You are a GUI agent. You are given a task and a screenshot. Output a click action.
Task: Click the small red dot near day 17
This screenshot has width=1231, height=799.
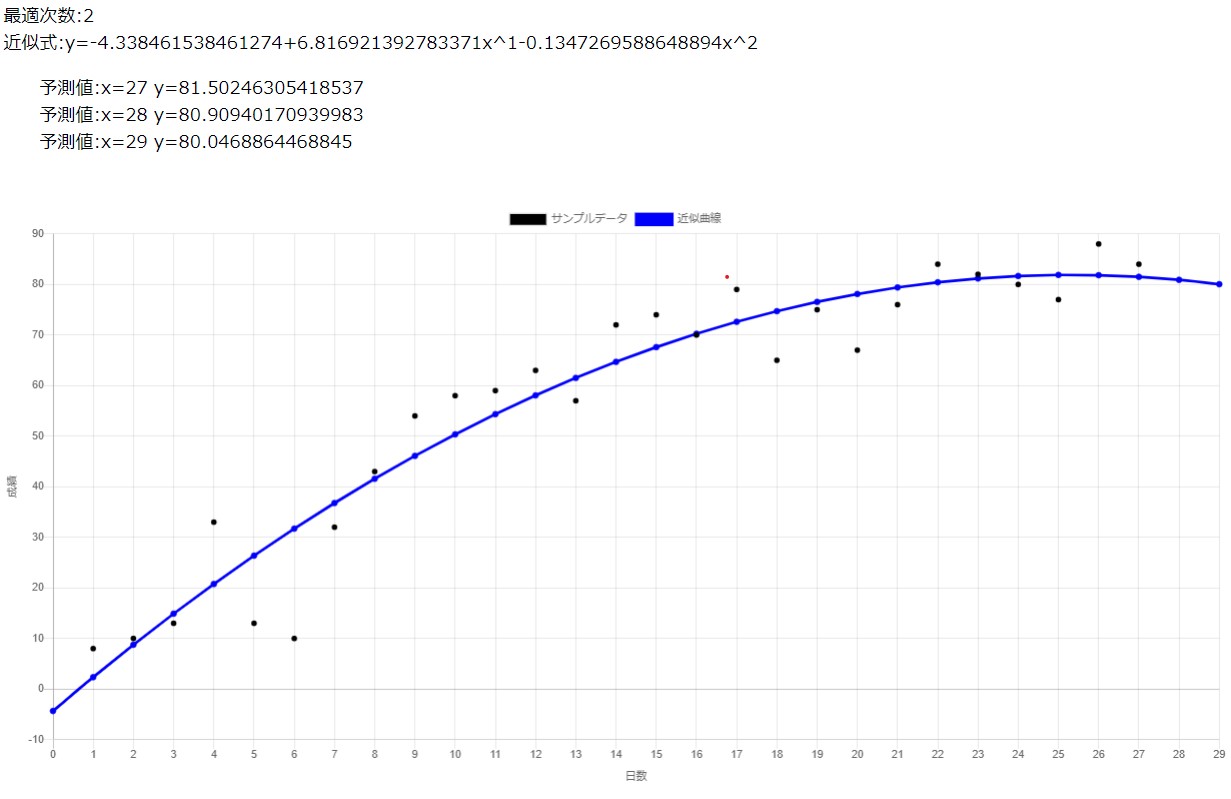727,277
